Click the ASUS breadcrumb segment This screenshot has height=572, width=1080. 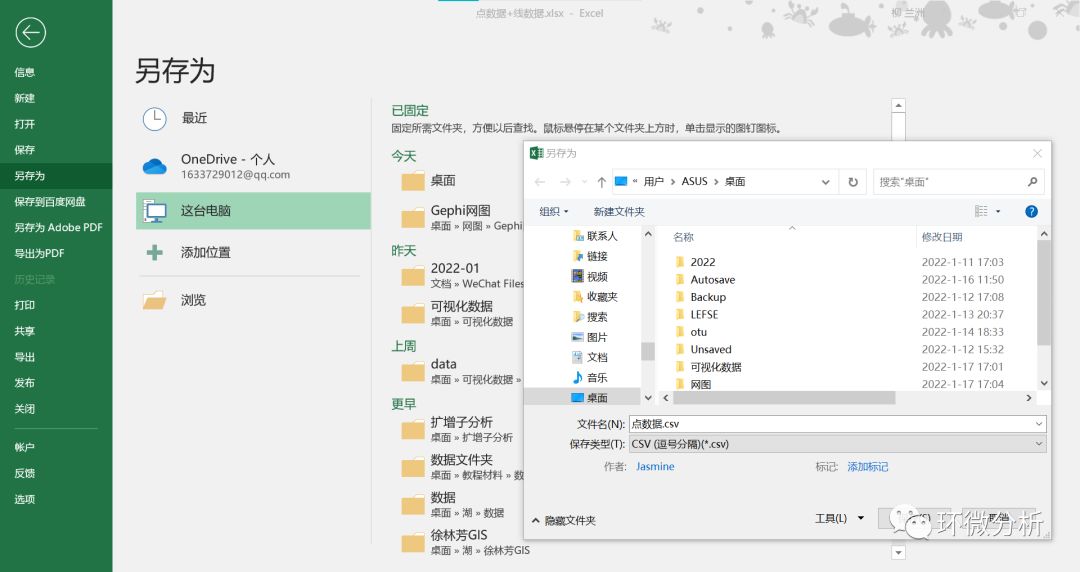(694, 181)
